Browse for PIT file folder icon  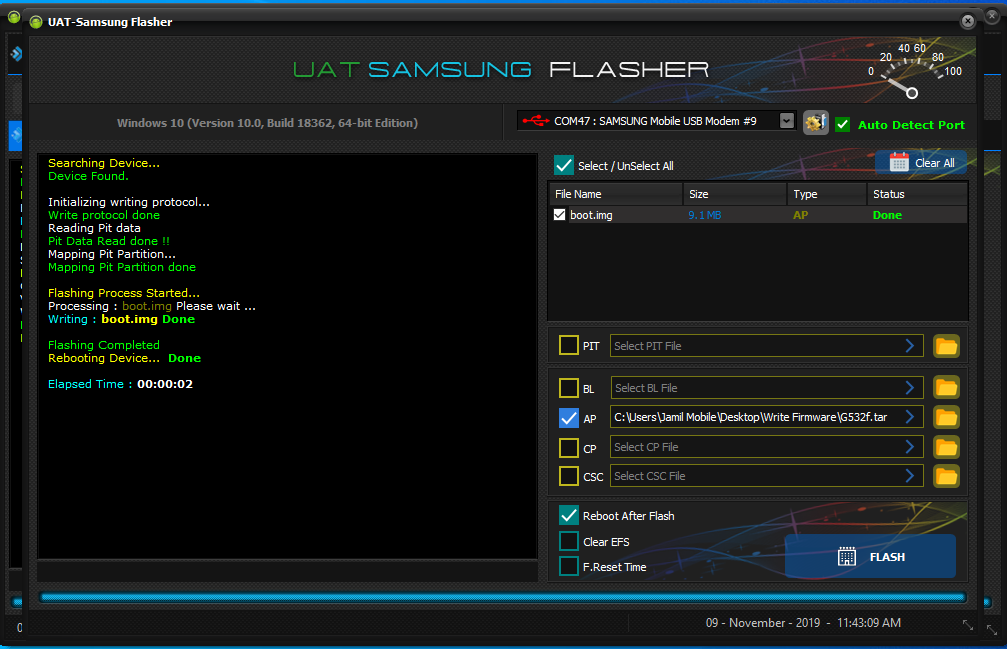946,346
